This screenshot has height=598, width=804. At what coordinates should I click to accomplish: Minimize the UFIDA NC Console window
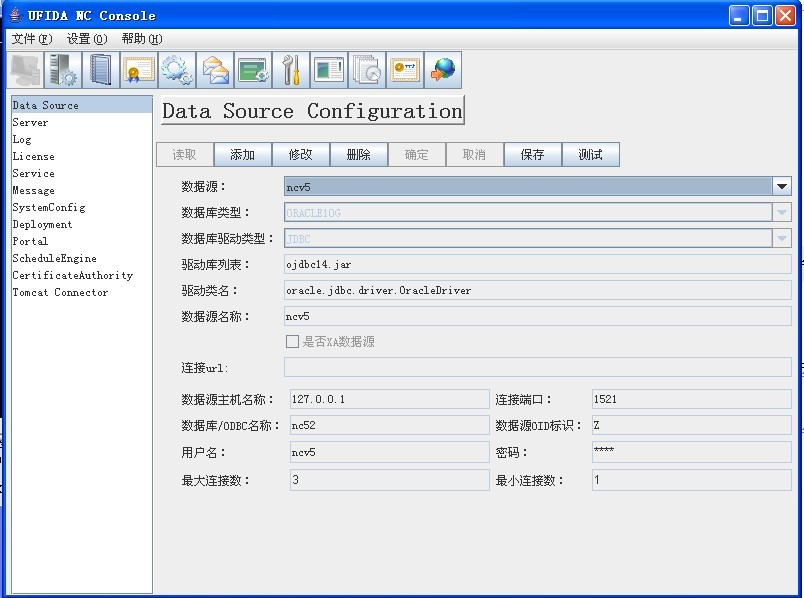point(738,15)
